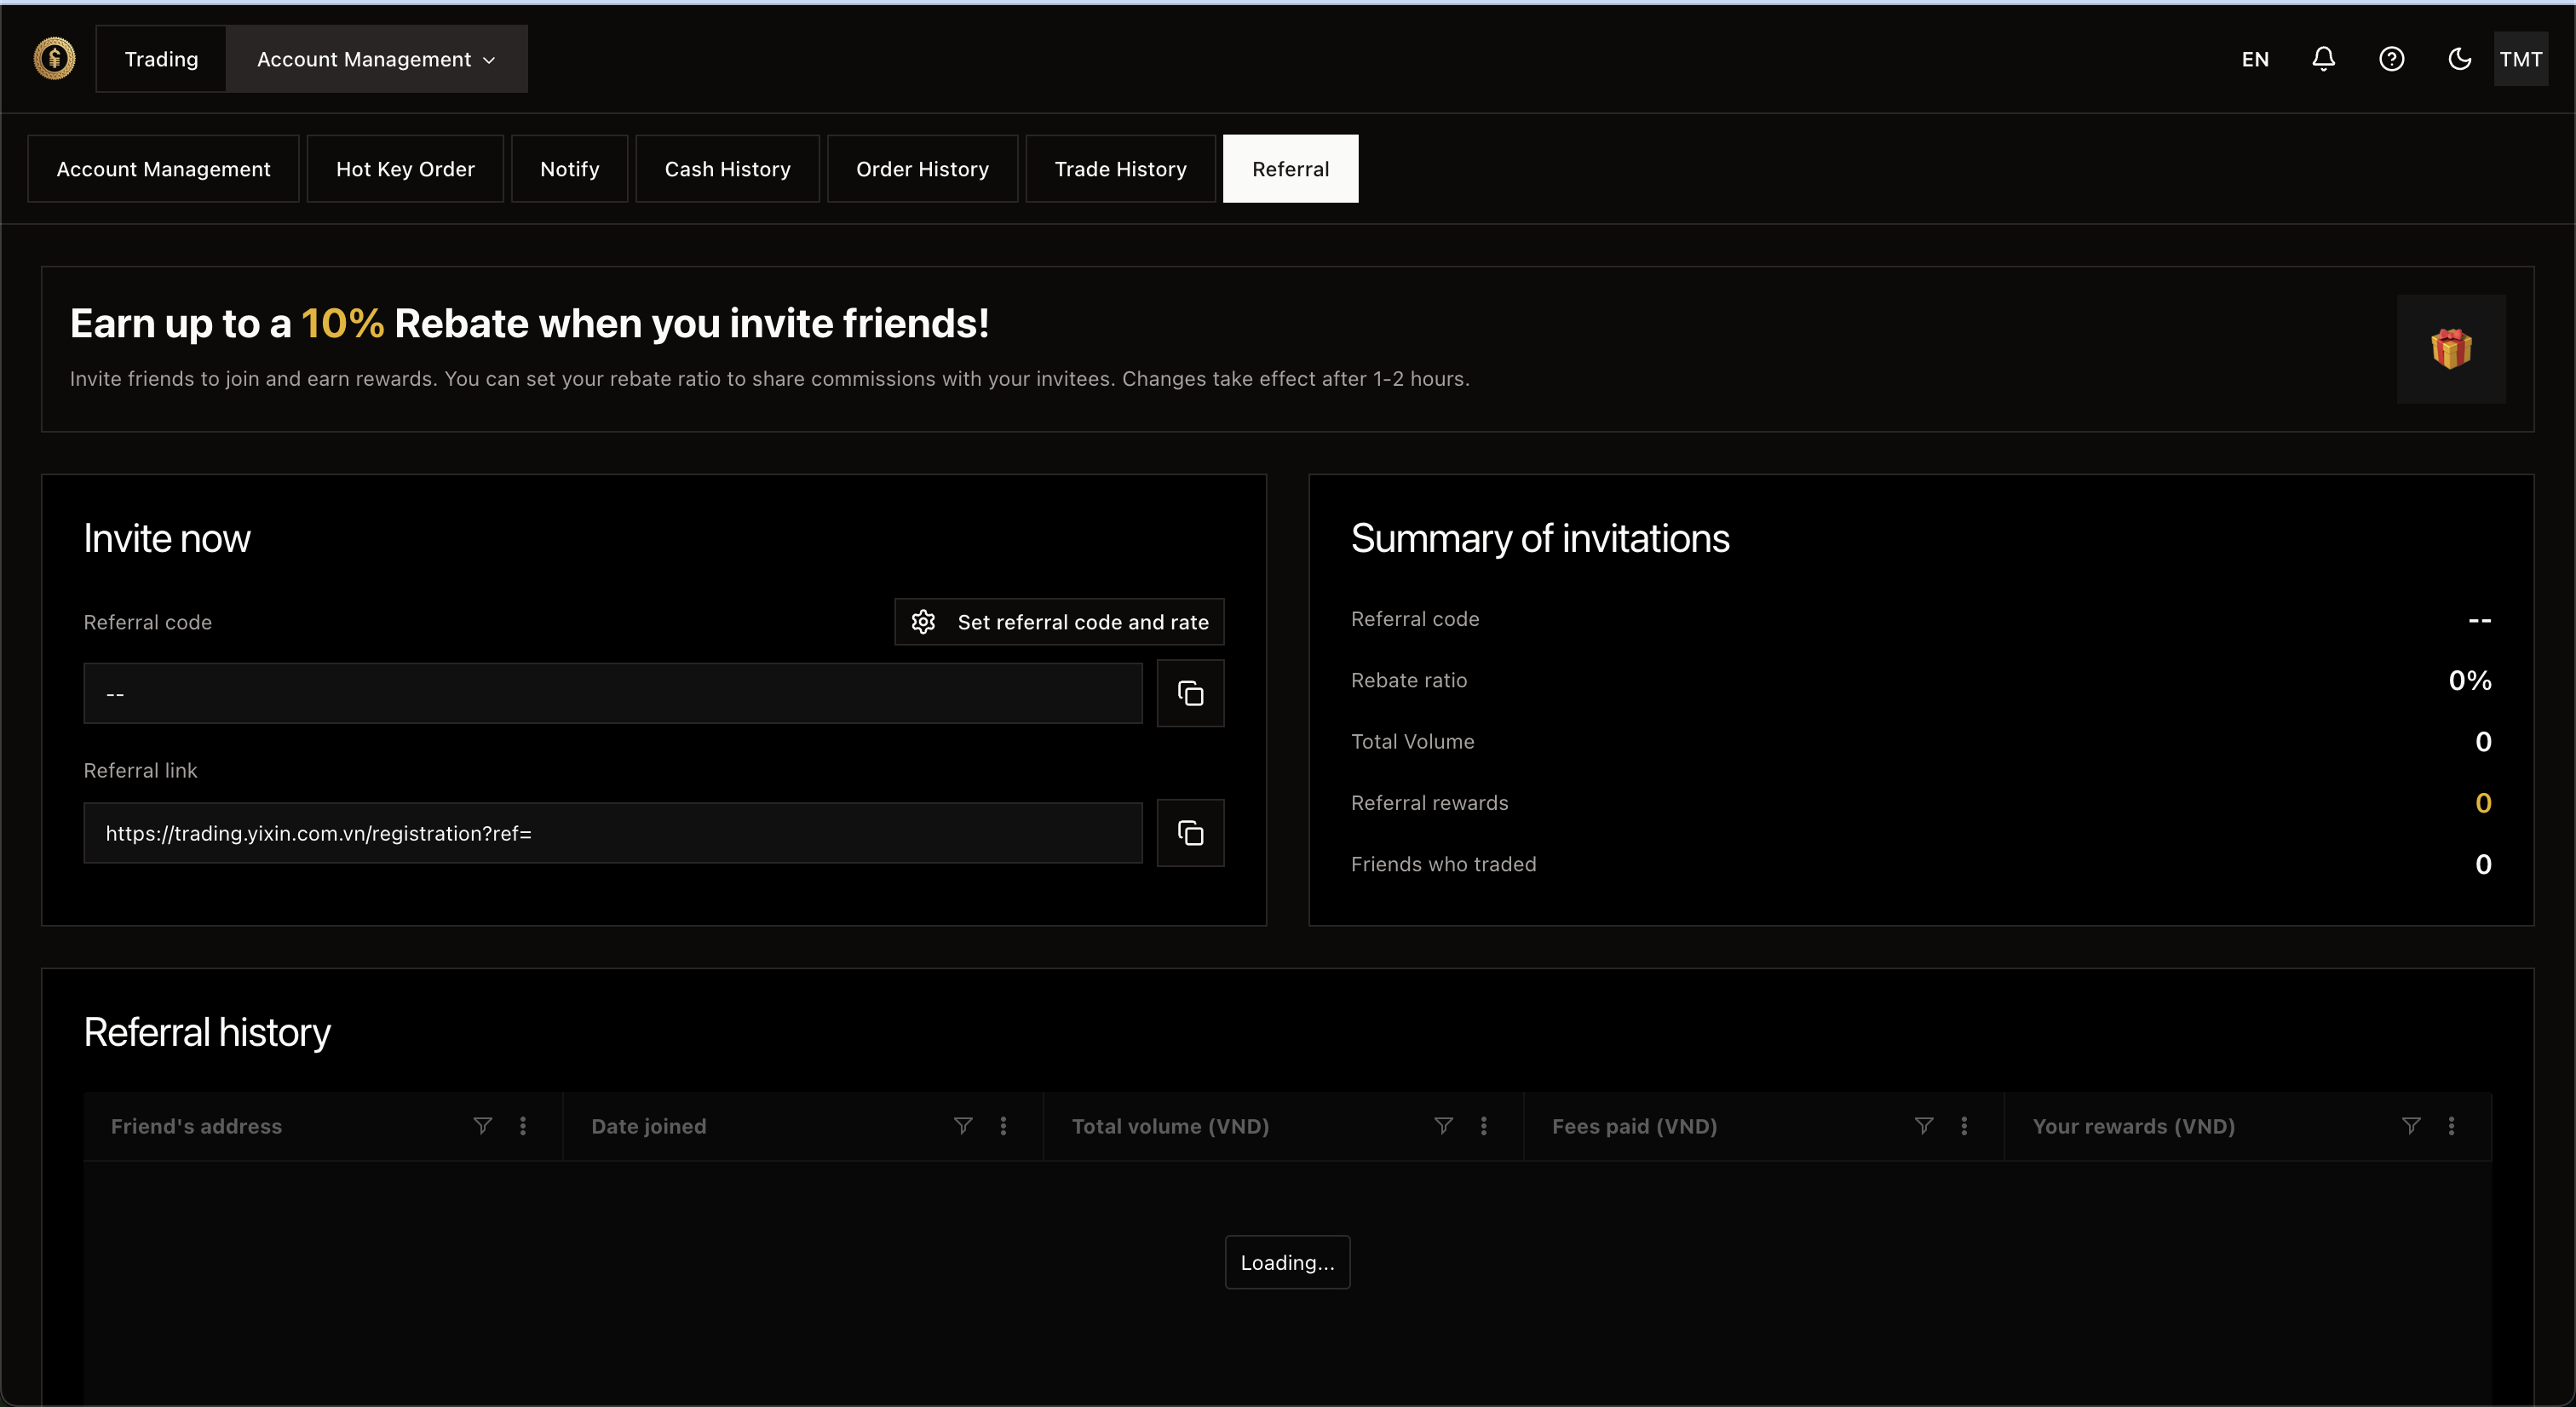The height and width of the screenshot is (1407, 2576).
Task: Open the help question mark icon
Action: coord(2391,59)
